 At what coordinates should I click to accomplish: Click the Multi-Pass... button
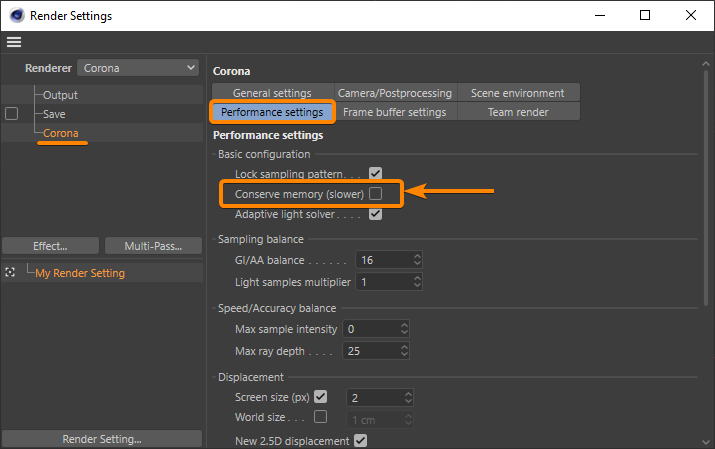[x=150, y=246]
